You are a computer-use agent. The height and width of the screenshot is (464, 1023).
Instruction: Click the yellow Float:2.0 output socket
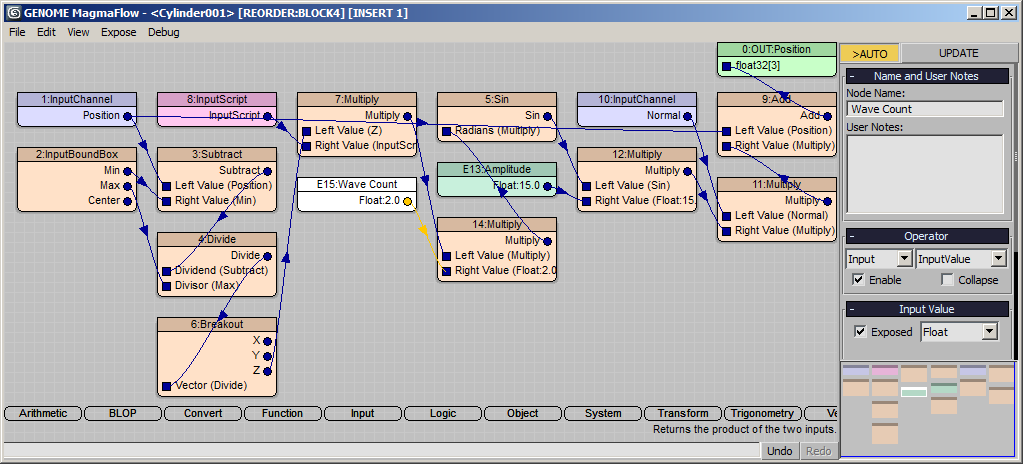(407, 201)
